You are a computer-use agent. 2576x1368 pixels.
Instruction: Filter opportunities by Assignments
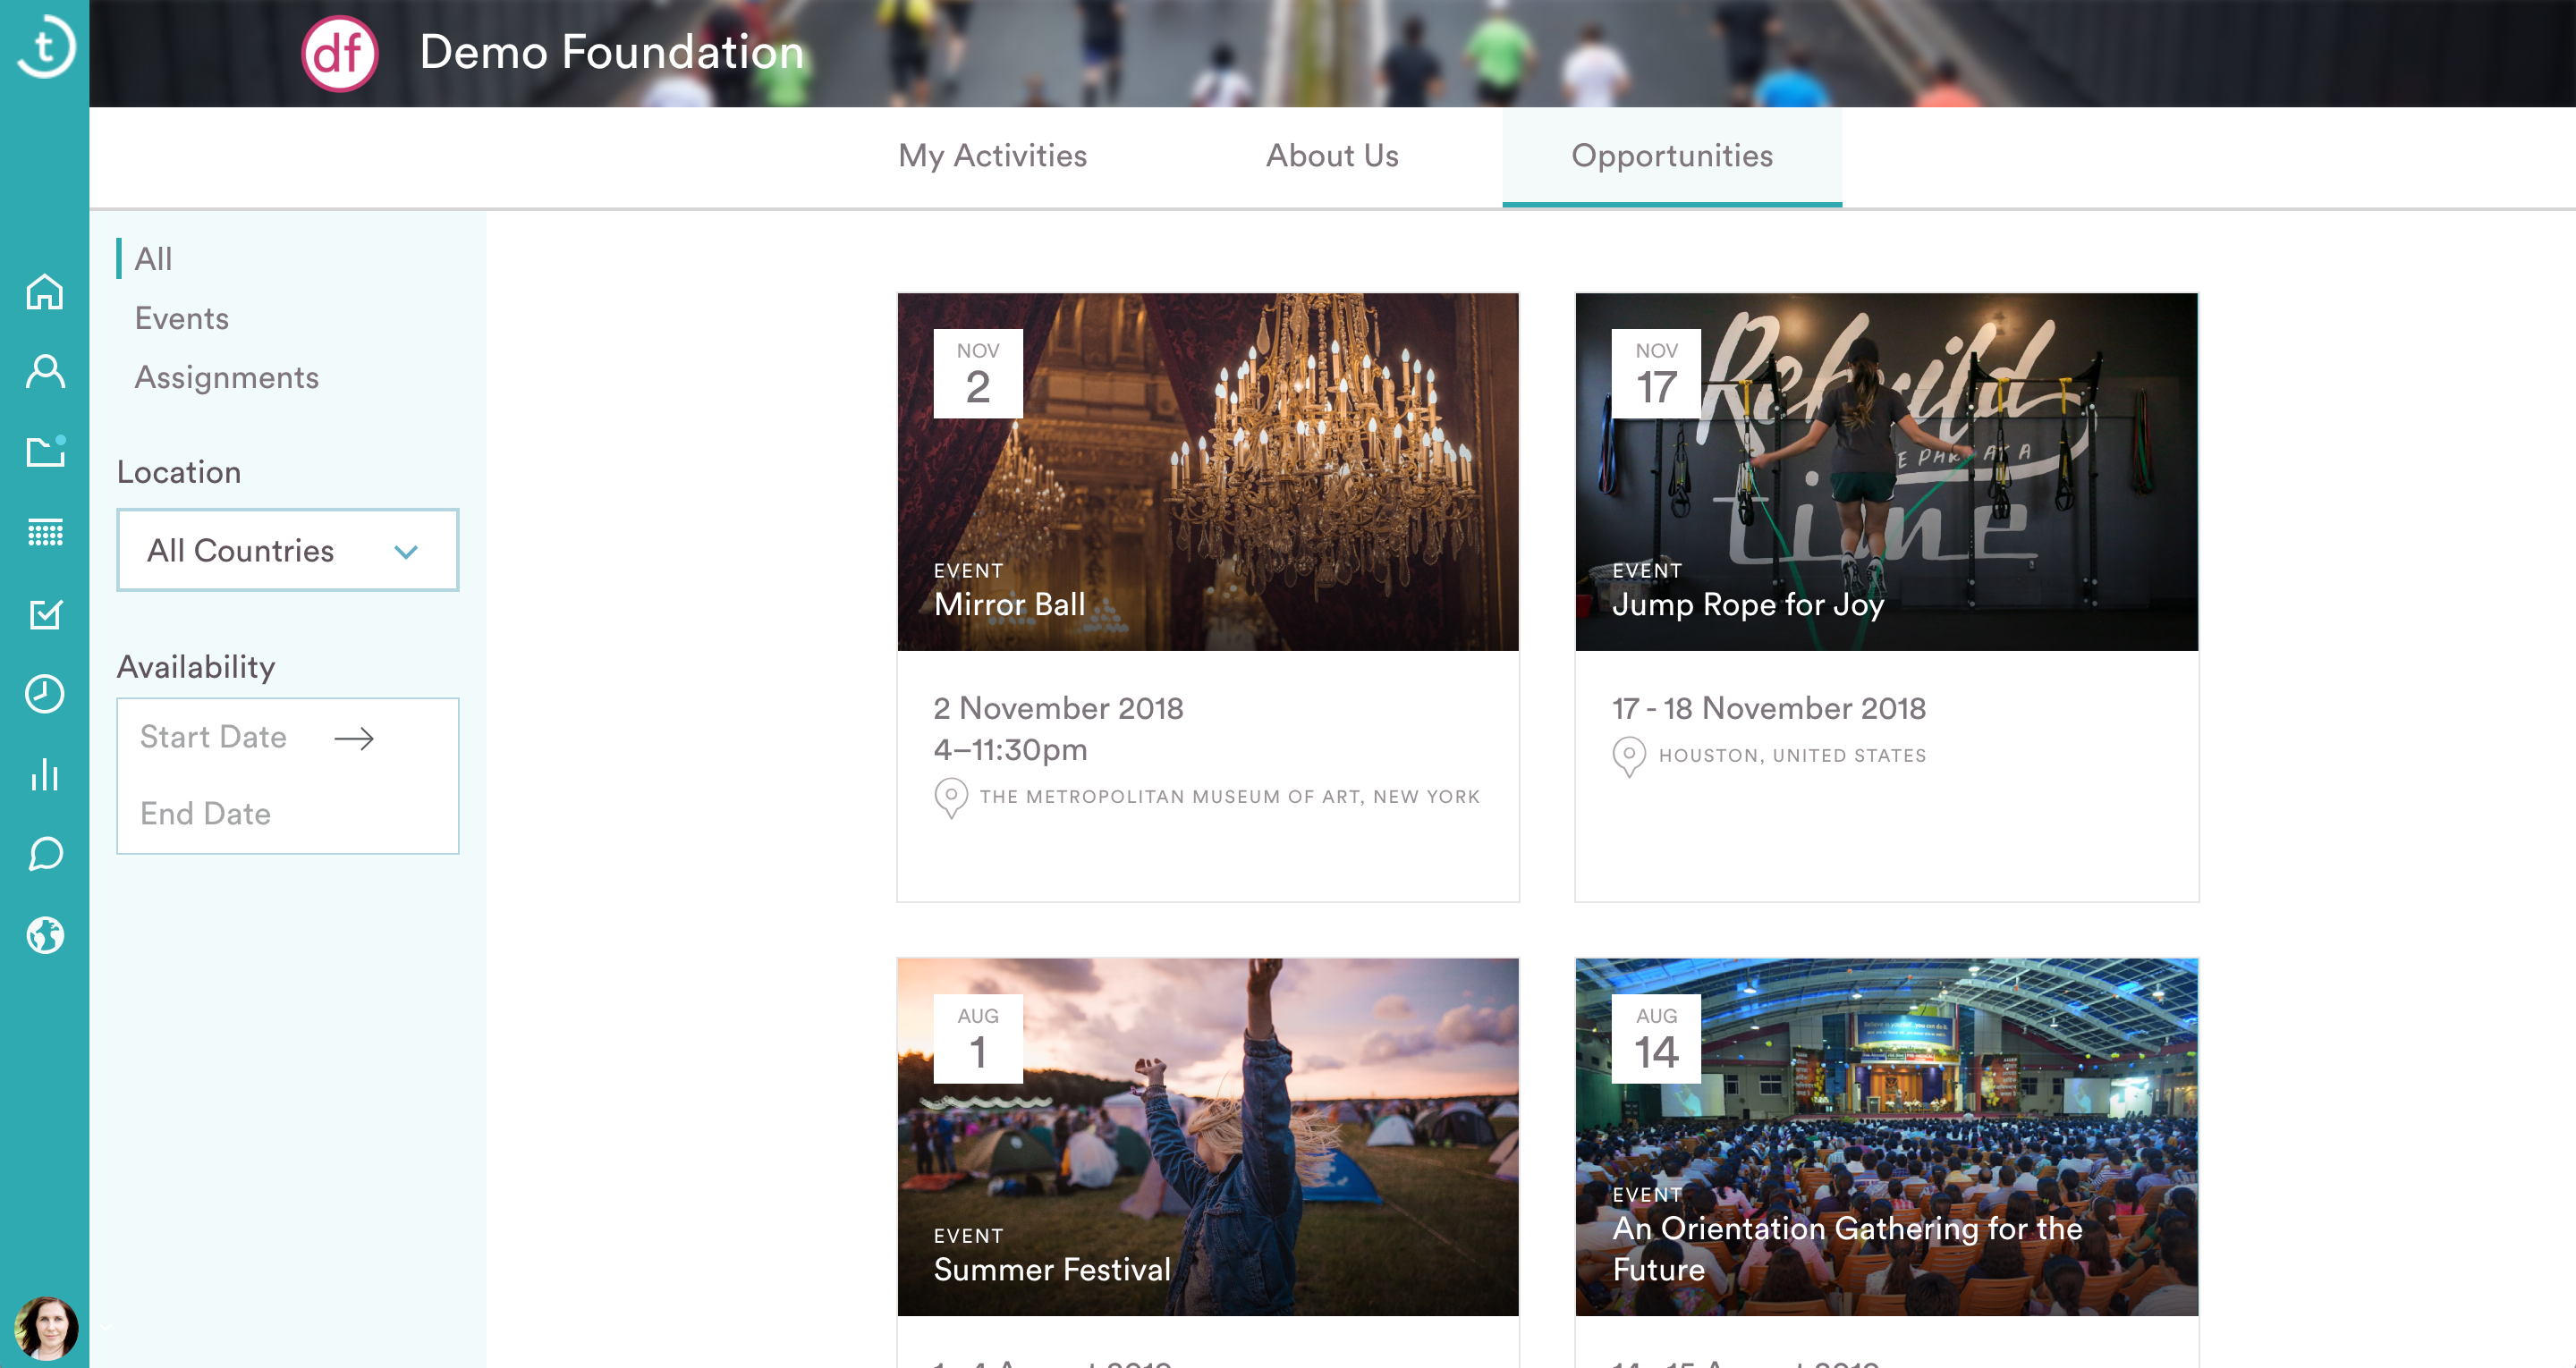coord(227,377)
